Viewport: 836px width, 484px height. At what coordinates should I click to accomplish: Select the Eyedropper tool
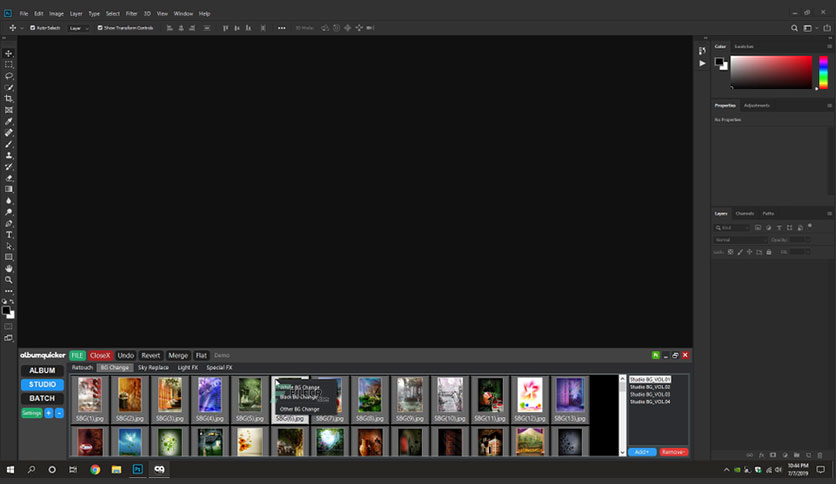coord(9,122)
